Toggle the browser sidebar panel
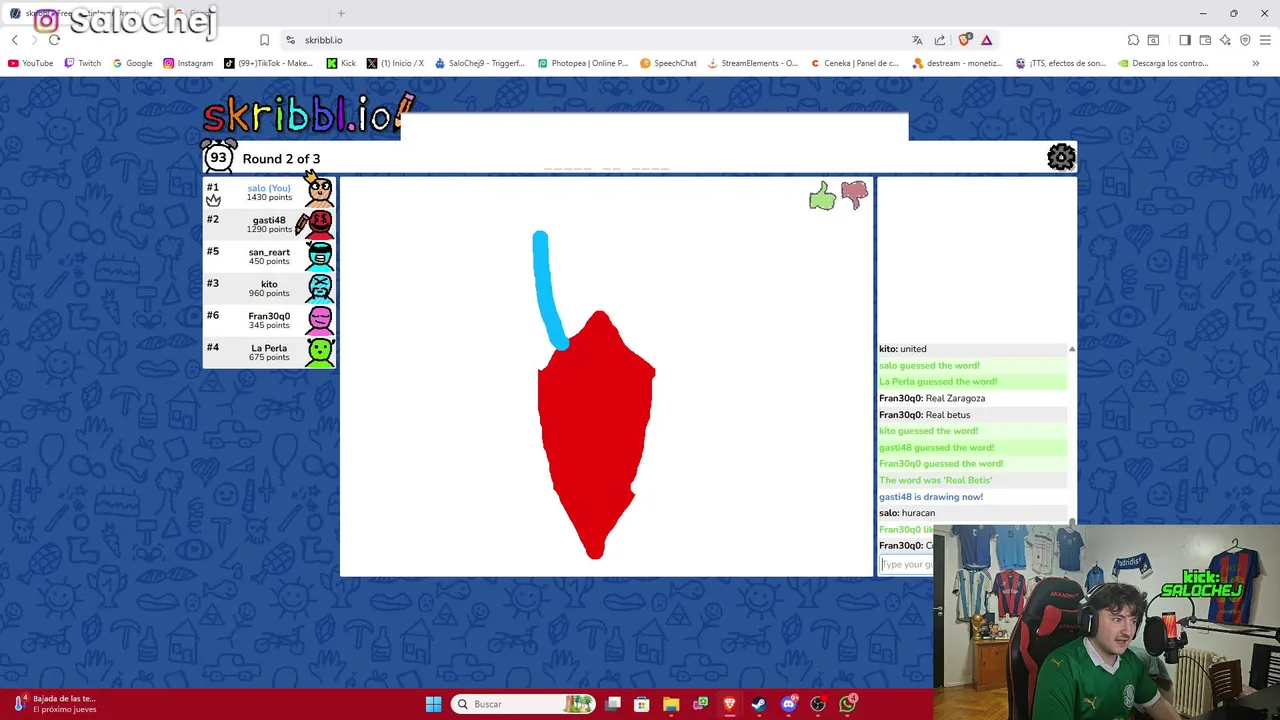Screen dimensions: 1280x720 click(1185, 40)
